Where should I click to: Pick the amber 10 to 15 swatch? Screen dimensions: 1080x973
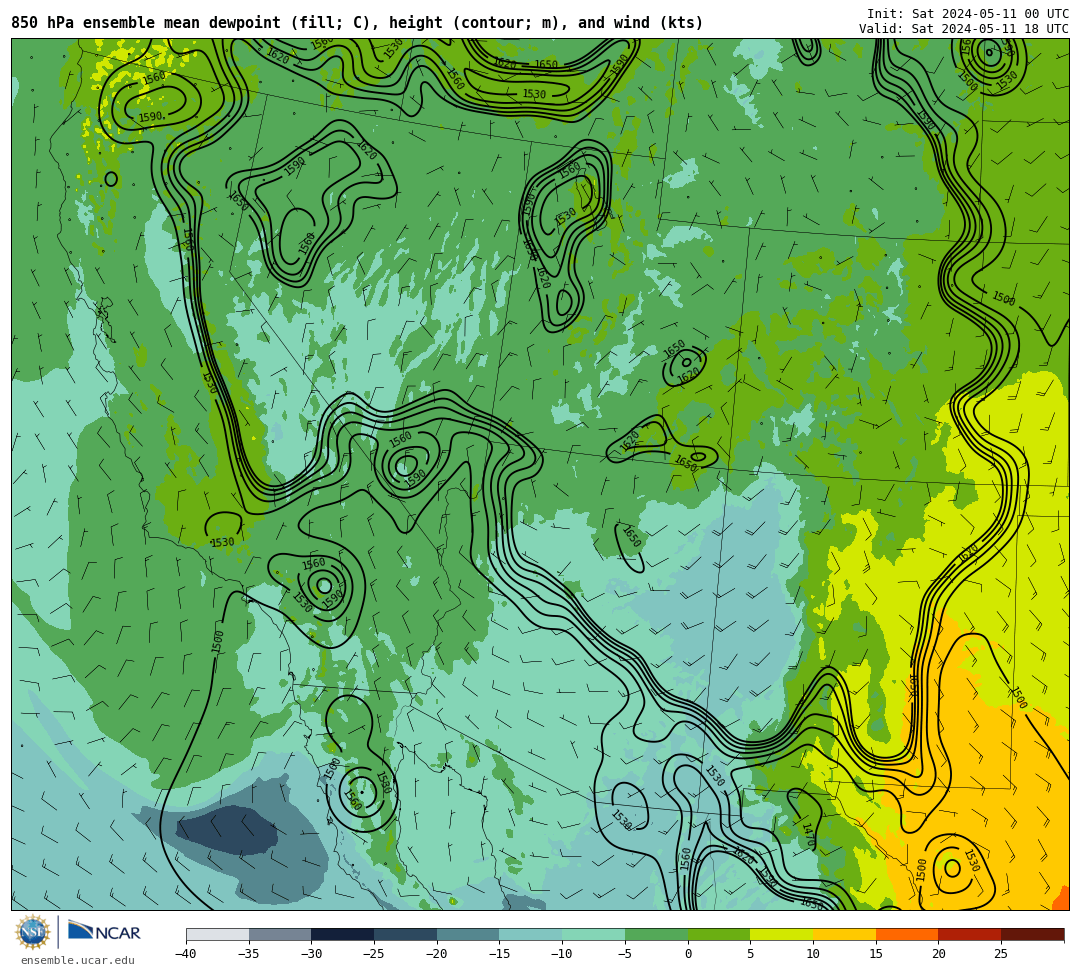coord(844,934)
